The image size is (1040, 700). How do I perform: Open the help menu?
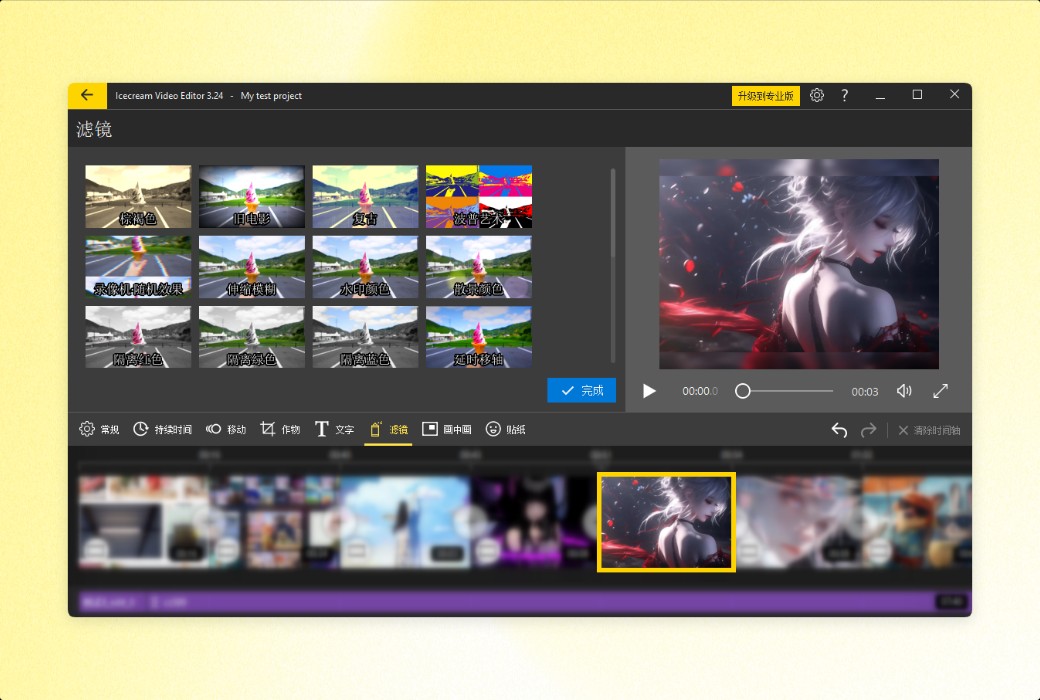click(x=844, y=95)
